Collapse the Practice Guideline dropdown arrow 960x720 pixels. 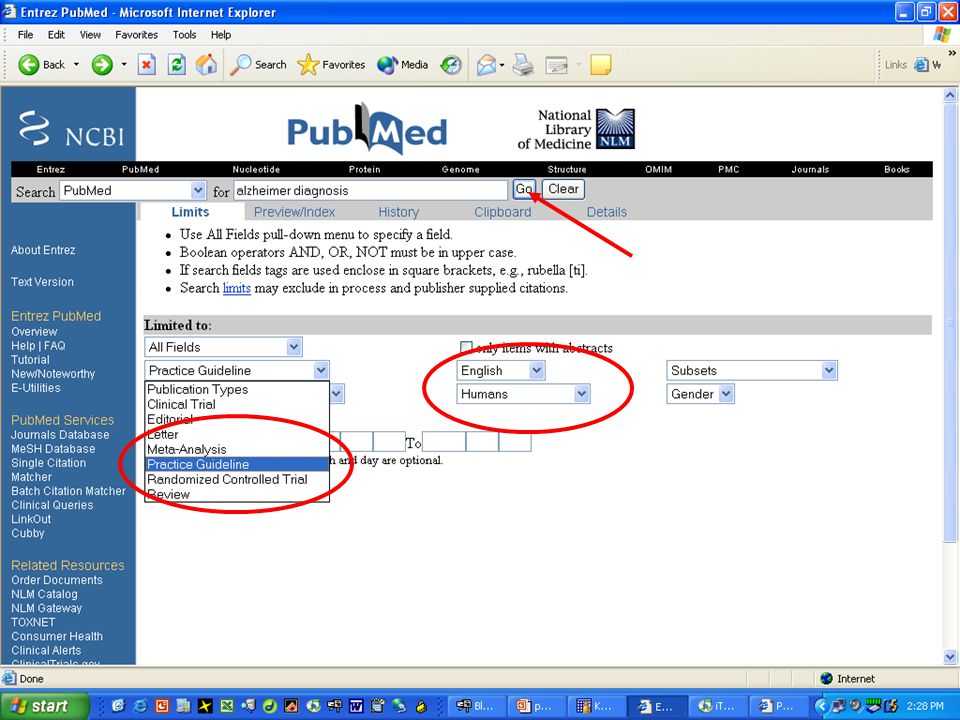[321, 370]
